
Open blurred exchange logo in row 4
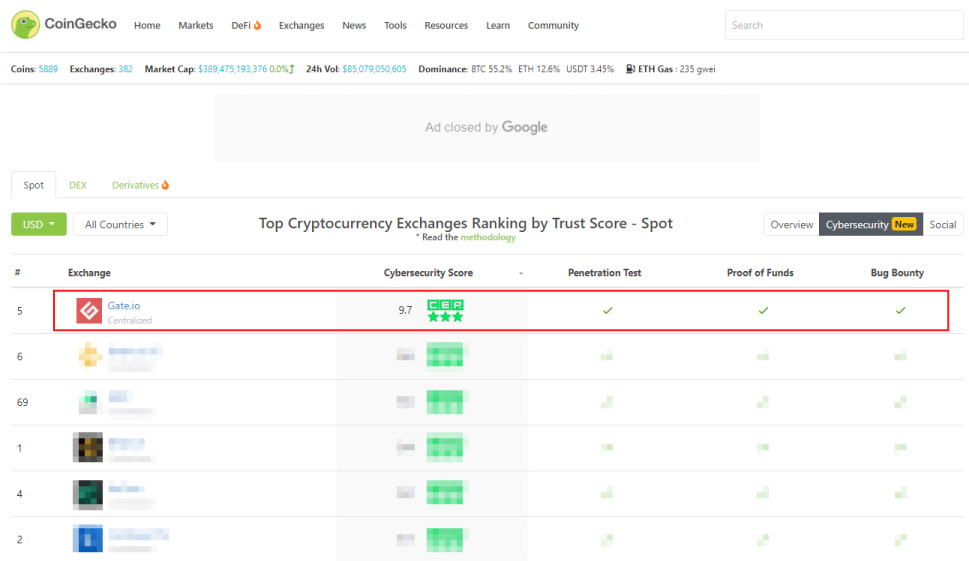click(x=88, y=494)
